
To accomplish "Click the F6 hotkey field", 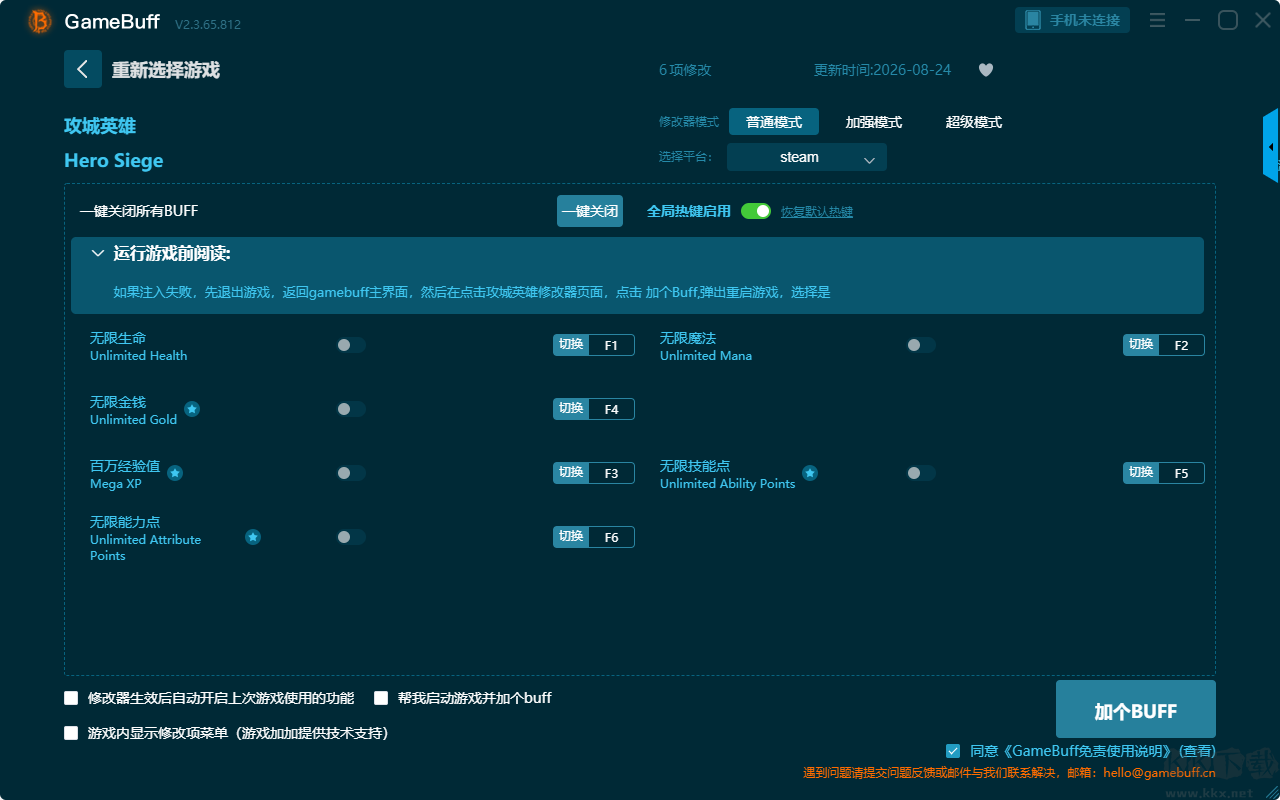I will [x=611, y=537].
